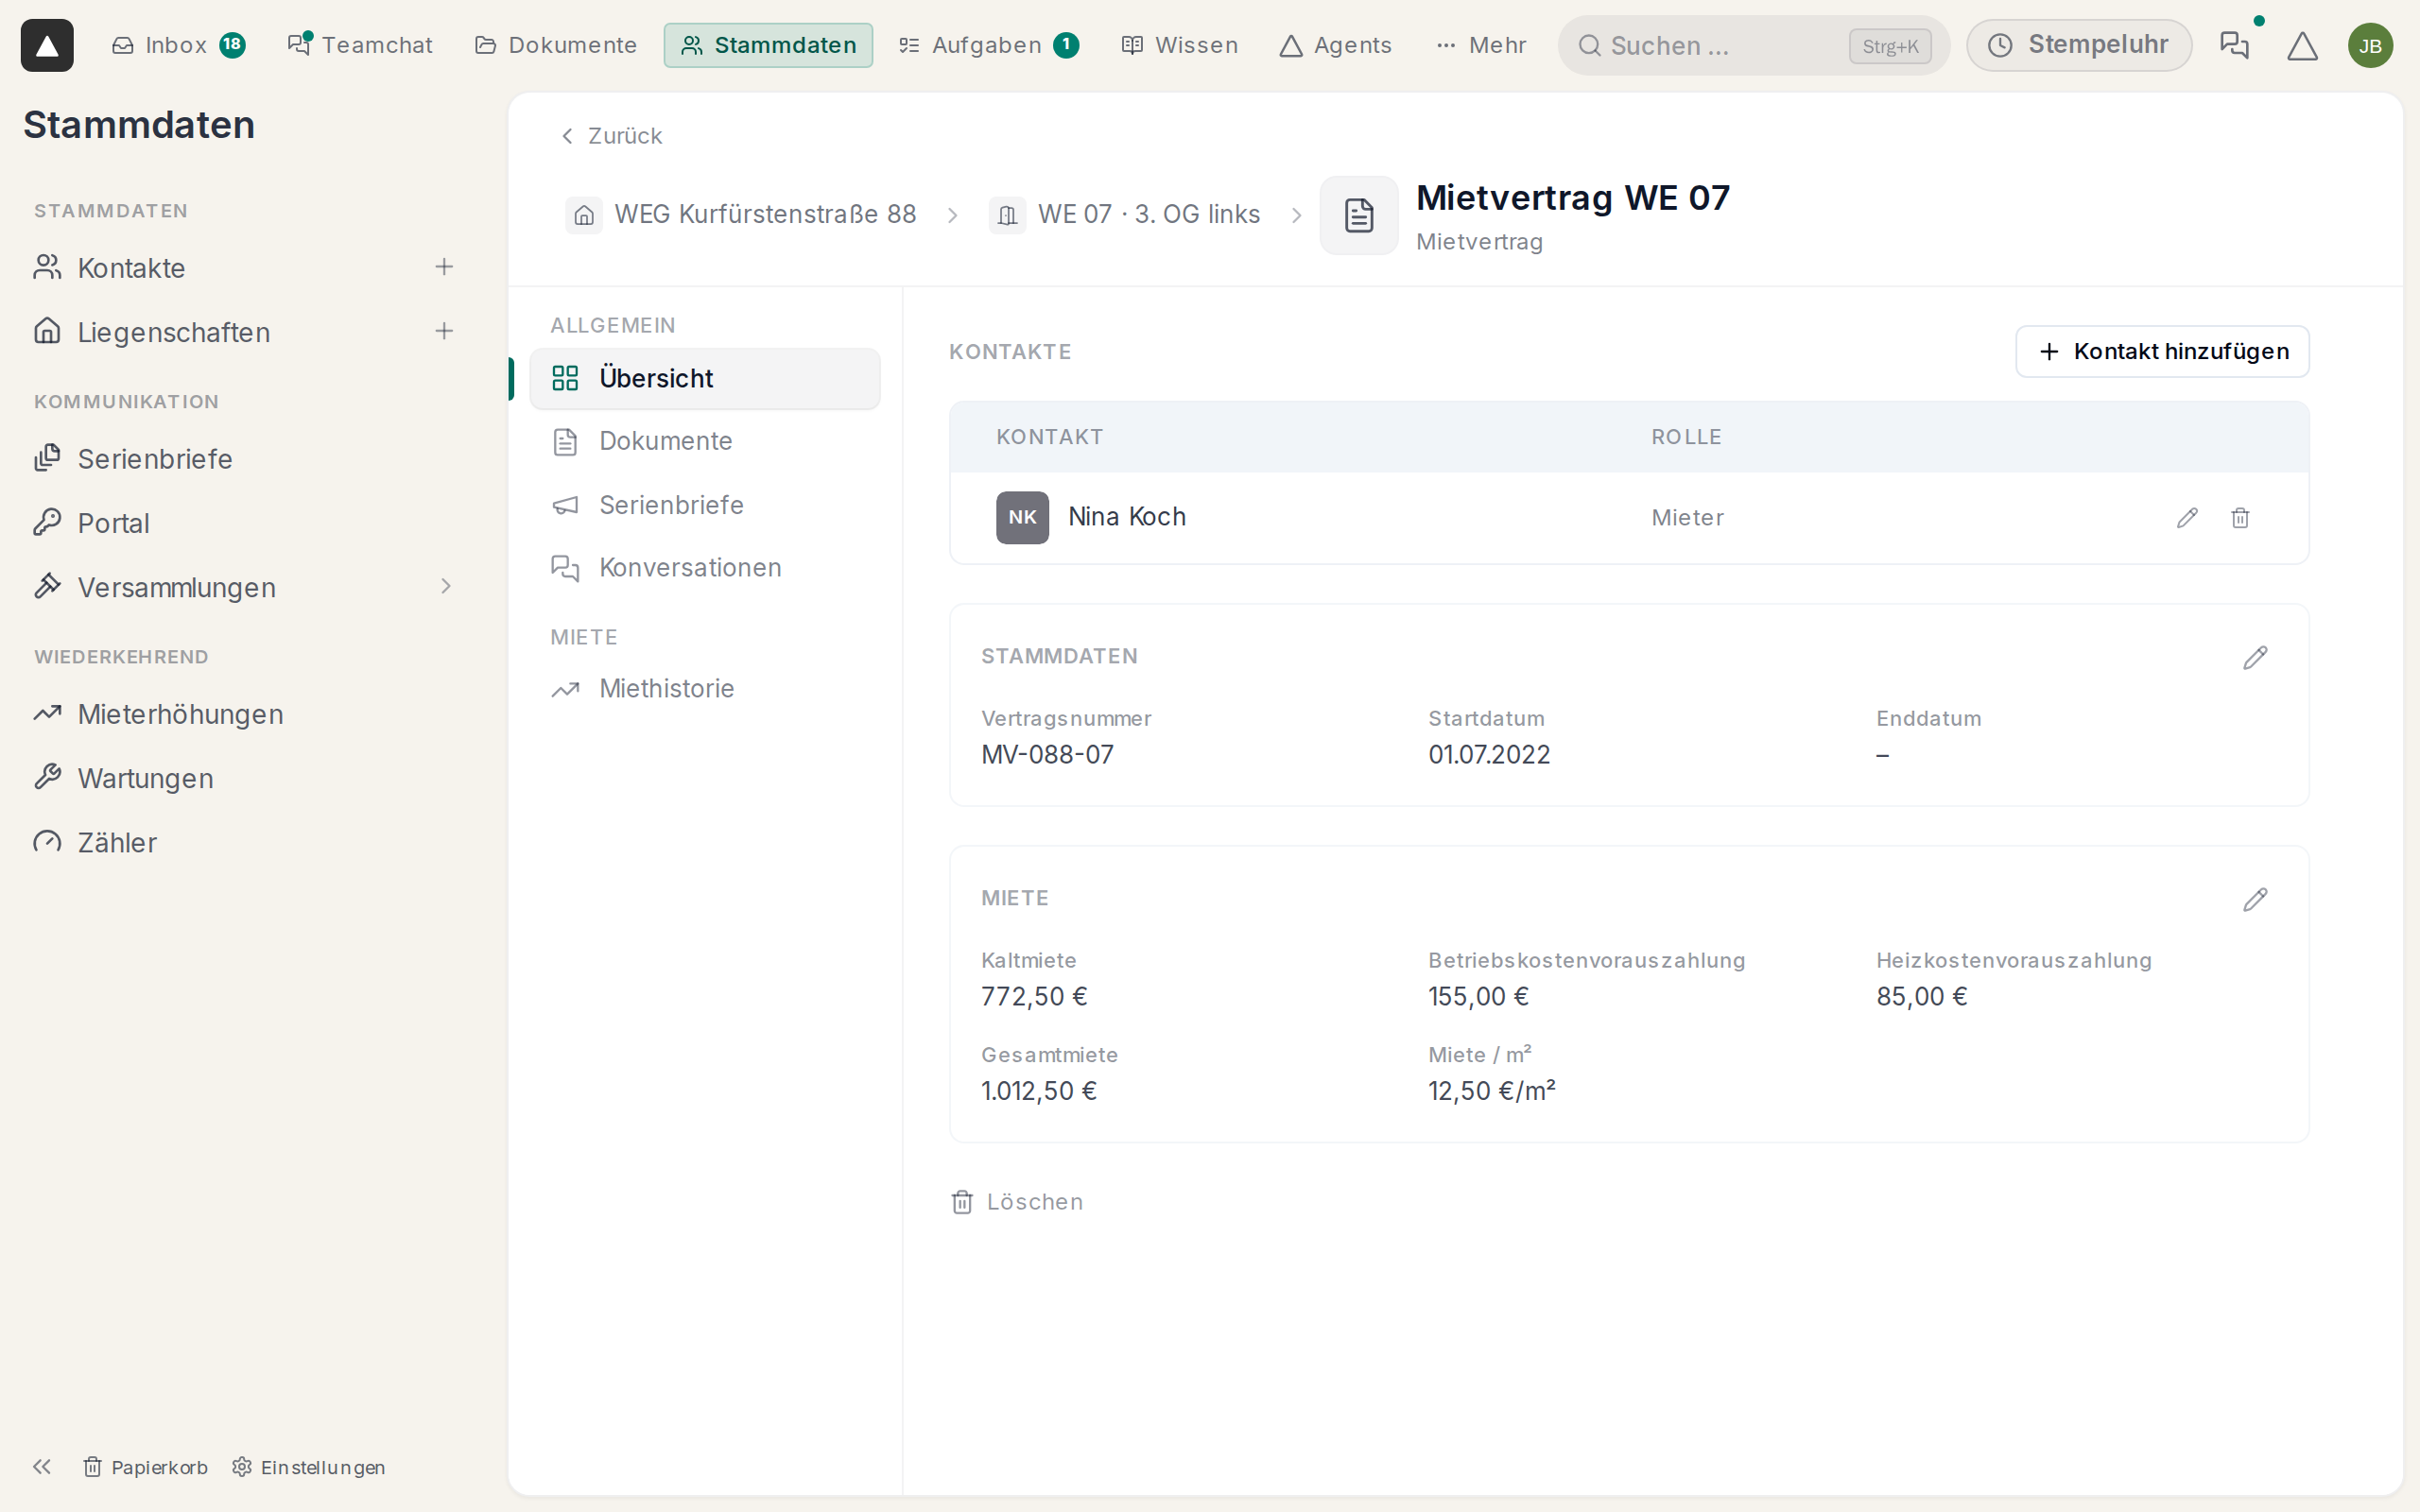This screenshot has width=2420, height=1512.
Task: Open the JB user avatar
Action: click(2370, 45)
